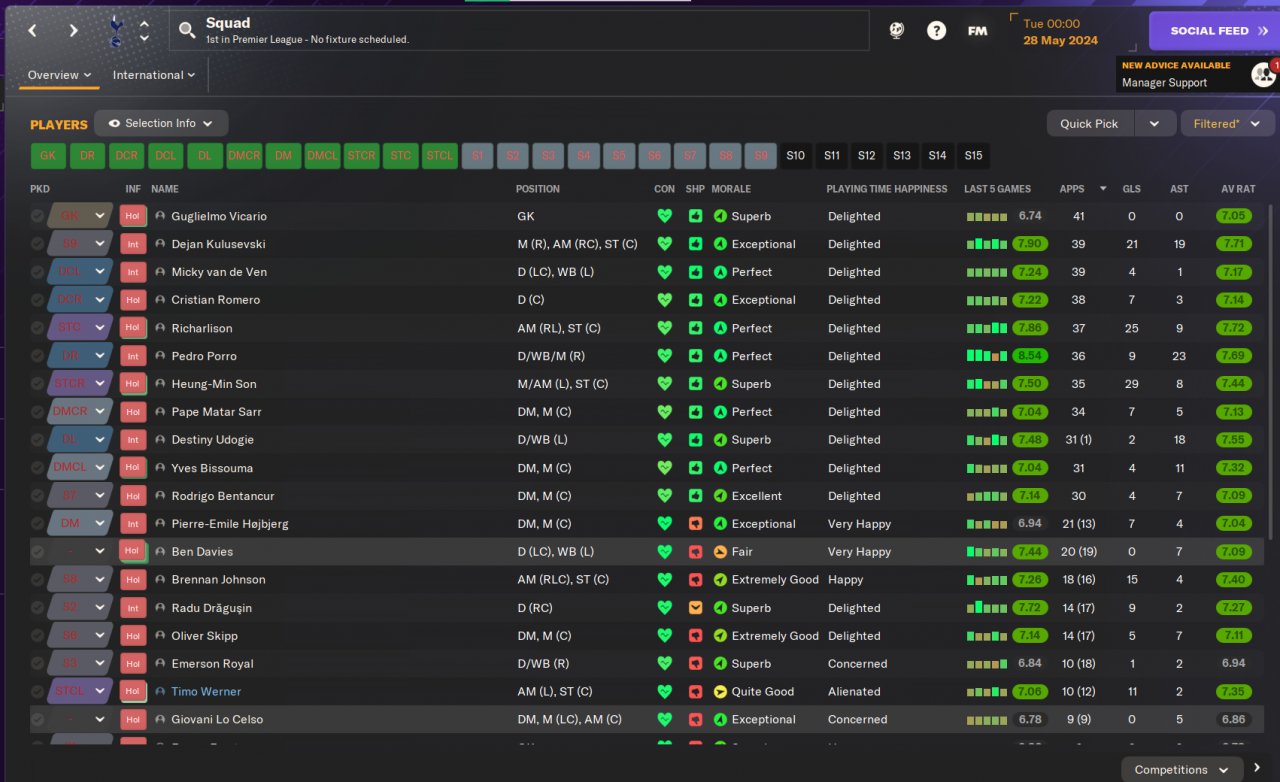1280x782 pixels.
Task: Click the 28 May 2024 date display
Action: pyautogui.click(x=1060, y=41)
